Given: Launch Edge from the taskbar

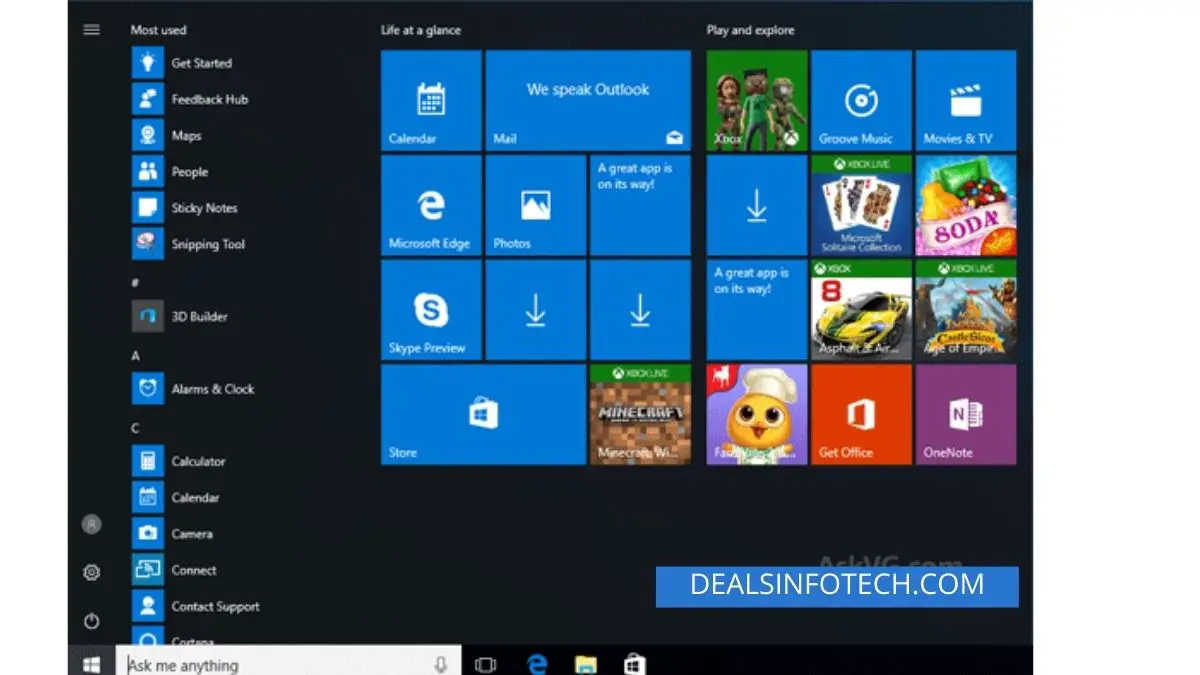Looking at the screenshot, I should point(537,664).
